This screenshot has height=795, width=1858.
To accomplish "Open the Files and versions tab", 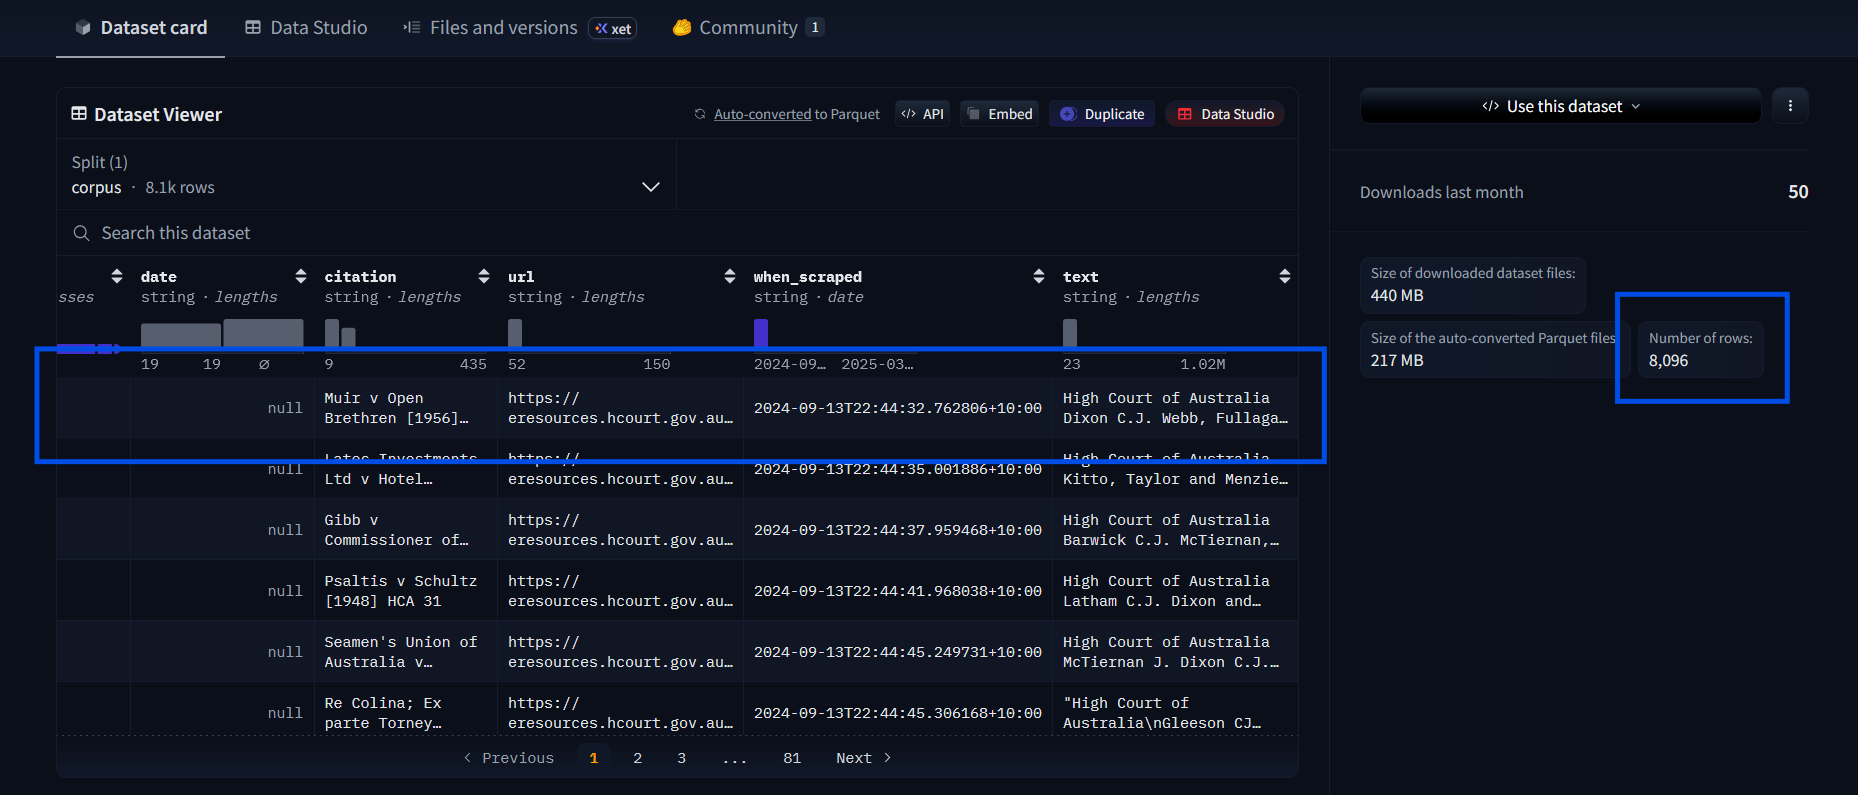I will 503,28.
